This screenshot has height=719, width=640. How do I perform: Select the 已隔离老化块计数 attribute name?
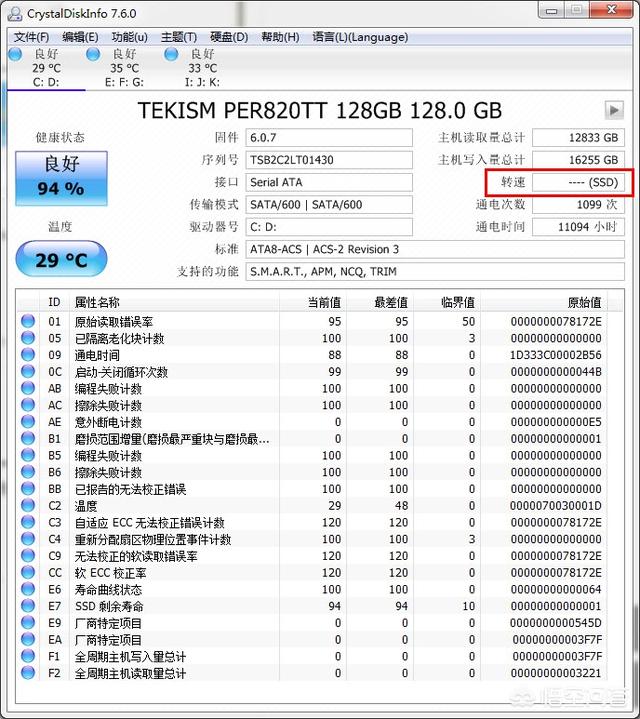[120, 338]
